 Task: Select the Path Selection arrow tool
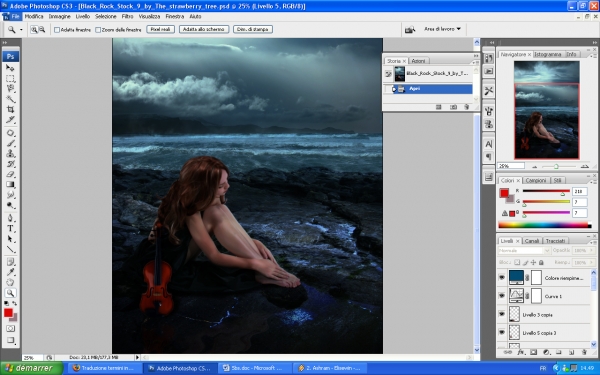click(10, 239)
